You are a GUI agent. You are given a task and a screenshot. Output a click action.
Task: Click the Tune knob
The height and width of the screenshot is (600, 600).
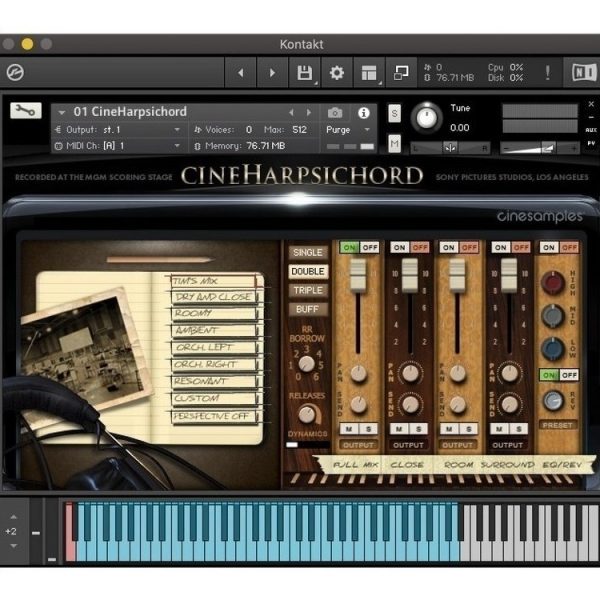coord(427,117)
